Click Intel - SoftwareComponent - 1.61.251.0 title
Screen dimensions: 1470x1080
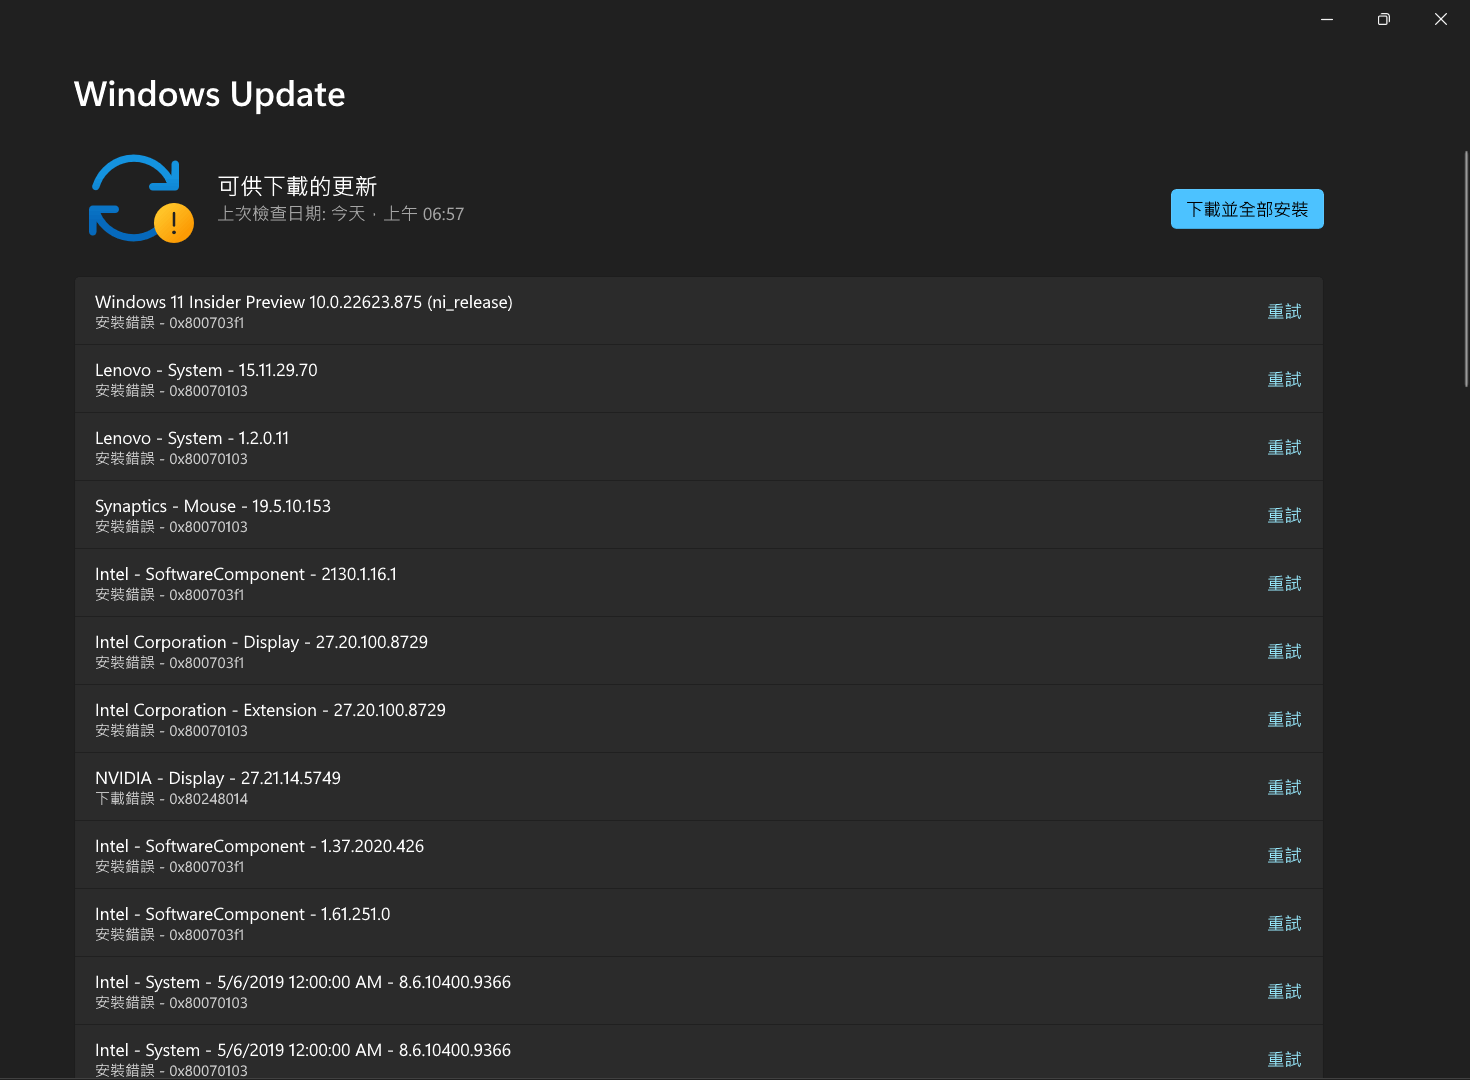pyautogui.click(x=243, y=914)
